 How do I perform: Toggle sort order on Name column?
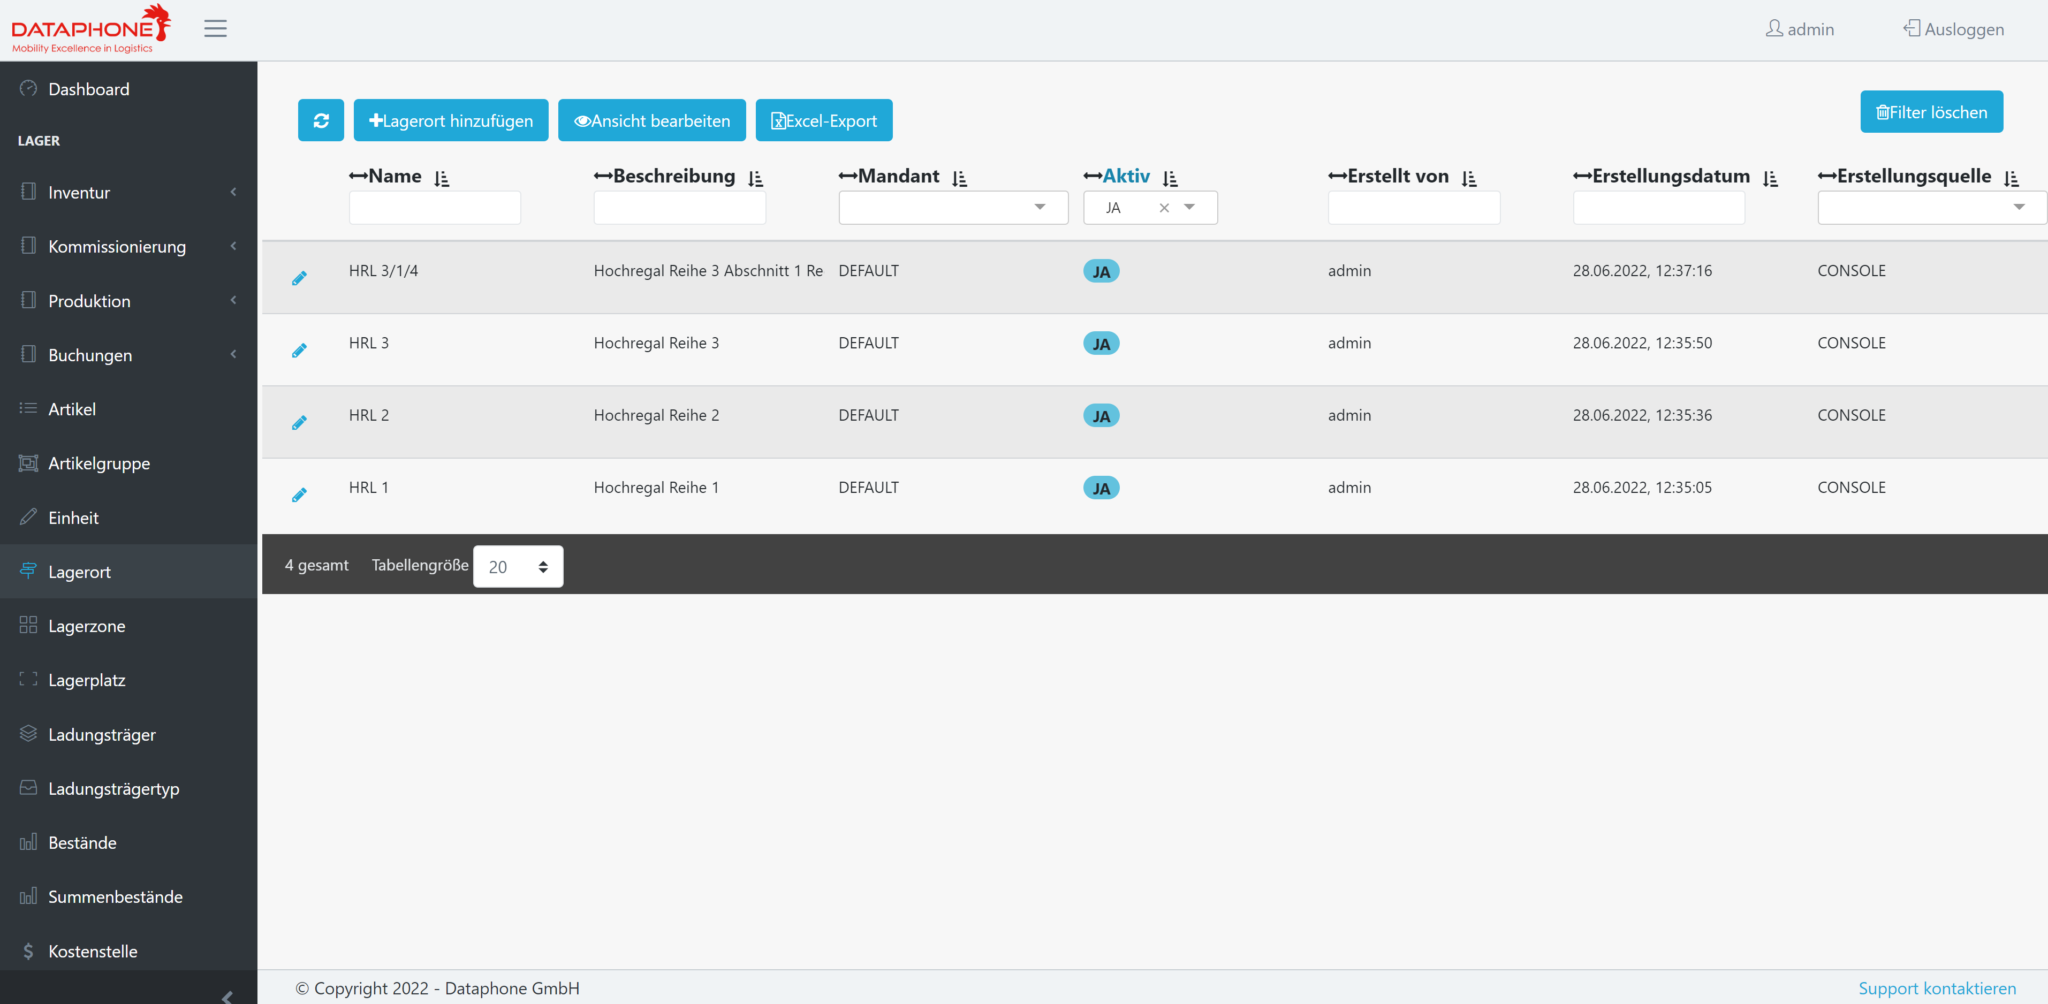(x=441, y=176)
